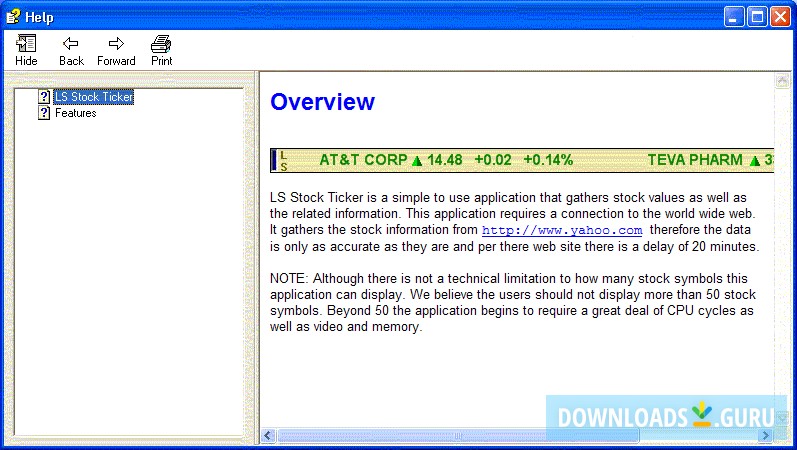Print the current help topic

coord(162,50)
